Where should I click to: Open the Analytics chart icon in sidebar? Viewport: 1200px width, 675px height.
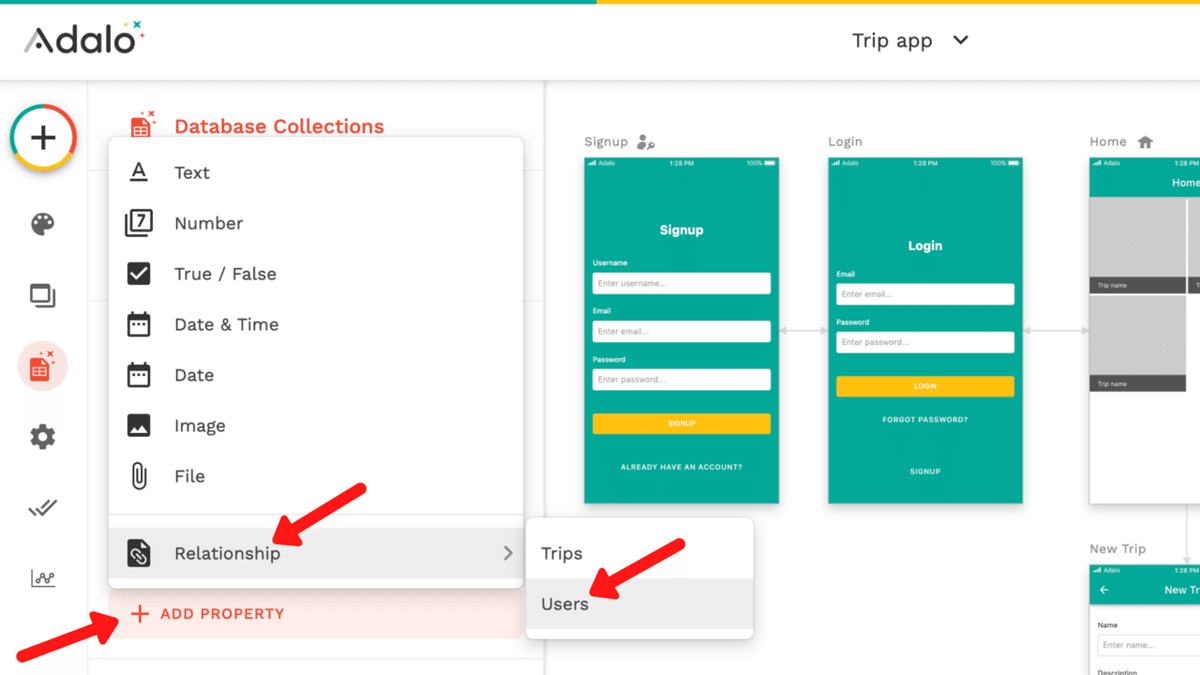[42, 578]
